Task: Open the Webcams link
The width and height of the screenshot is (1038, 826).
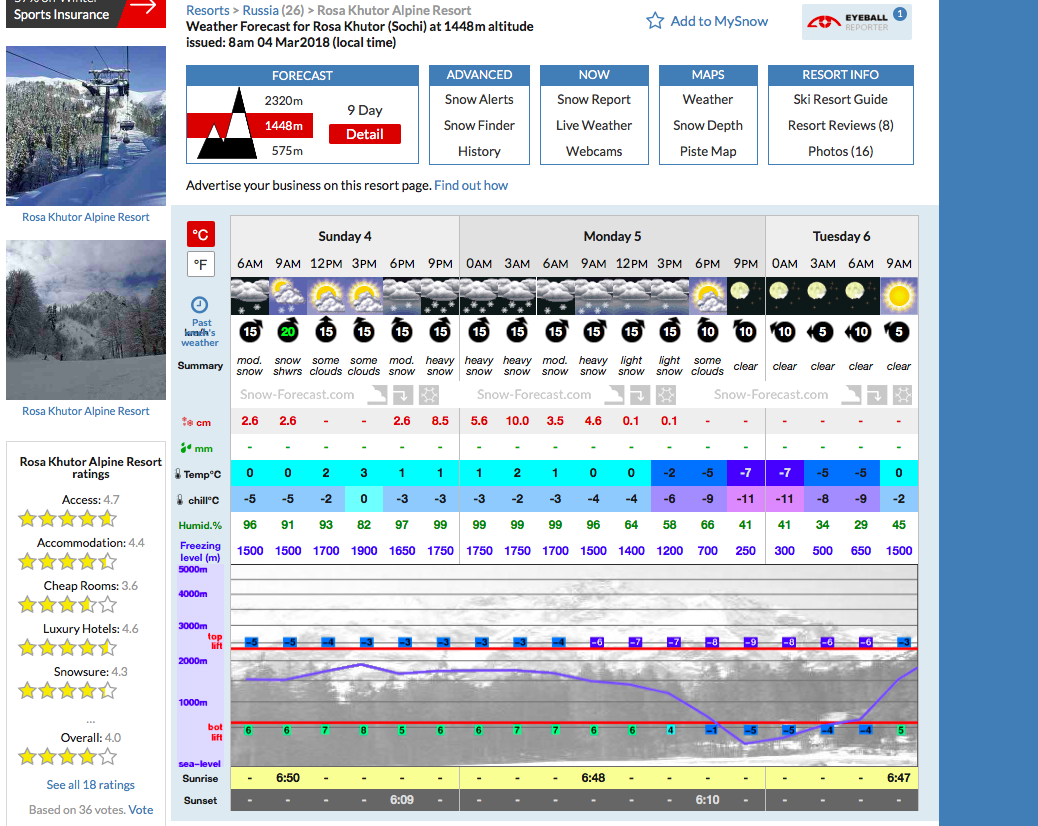Action: (x=594, y=152)
